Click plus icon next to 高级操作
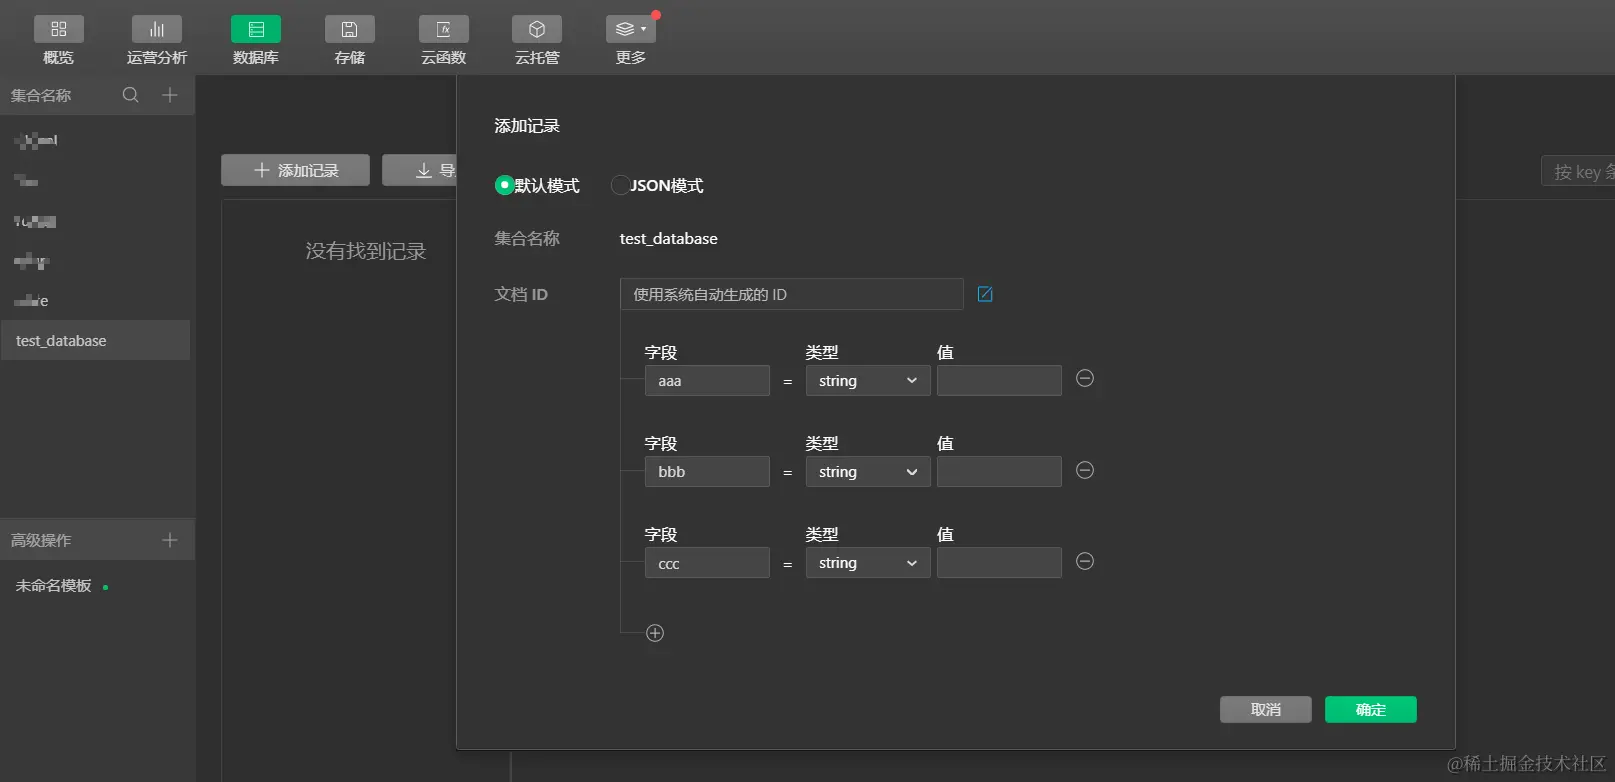This screenshot has height=782, width=1615. pyautogui.click(x=170, y=540)
